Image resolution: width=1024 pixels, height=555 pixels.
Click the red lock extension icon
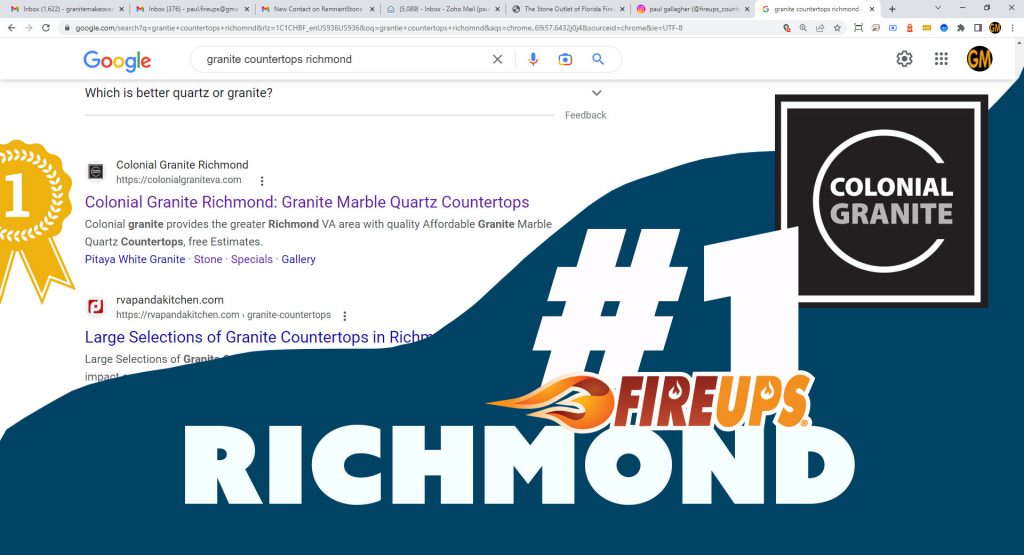[x=909, y=28]
